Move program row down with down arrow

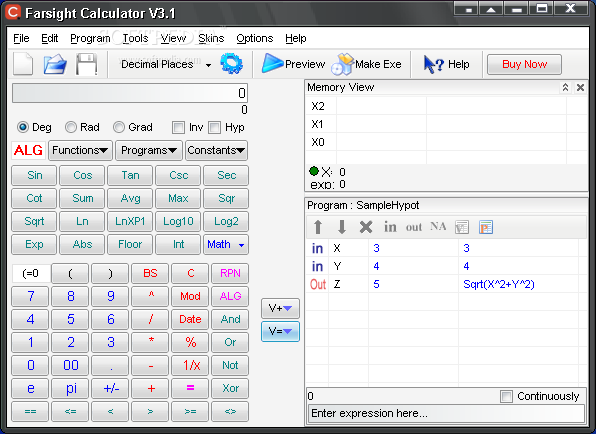pos(342,227)
